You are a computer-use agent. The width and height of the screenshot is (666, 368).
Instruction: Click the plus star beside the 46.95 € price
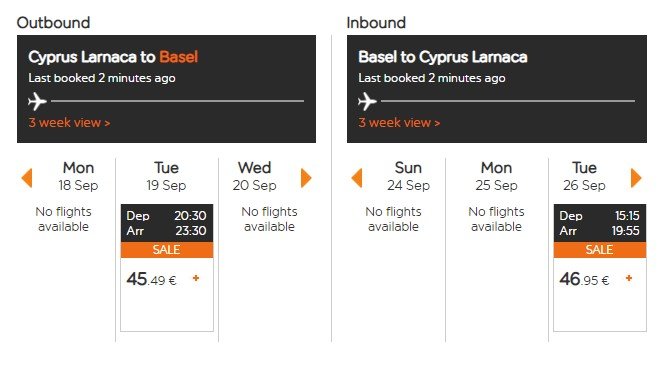click(x=629, y=278)
